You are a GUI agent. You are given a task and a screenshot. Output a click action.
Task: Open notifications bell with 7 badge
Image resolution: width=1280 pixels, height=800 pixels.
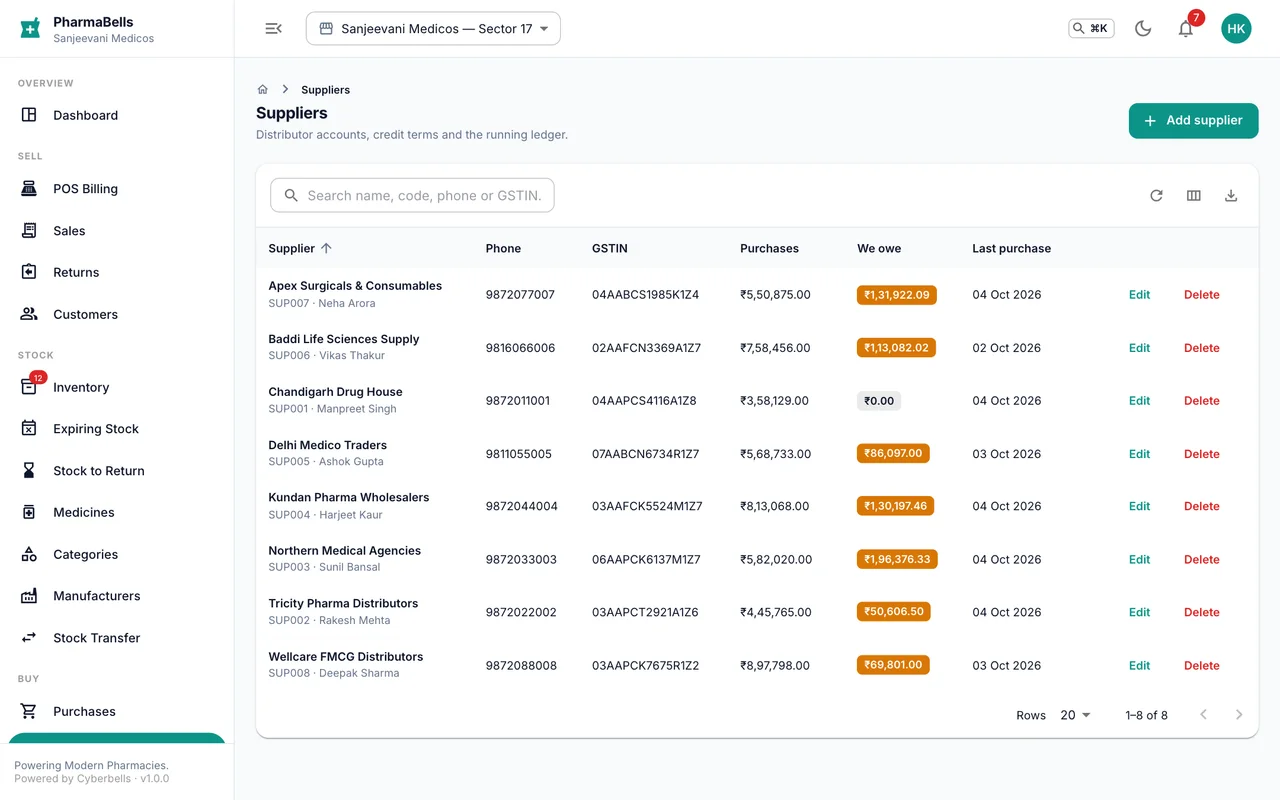tap(1186, 28)
